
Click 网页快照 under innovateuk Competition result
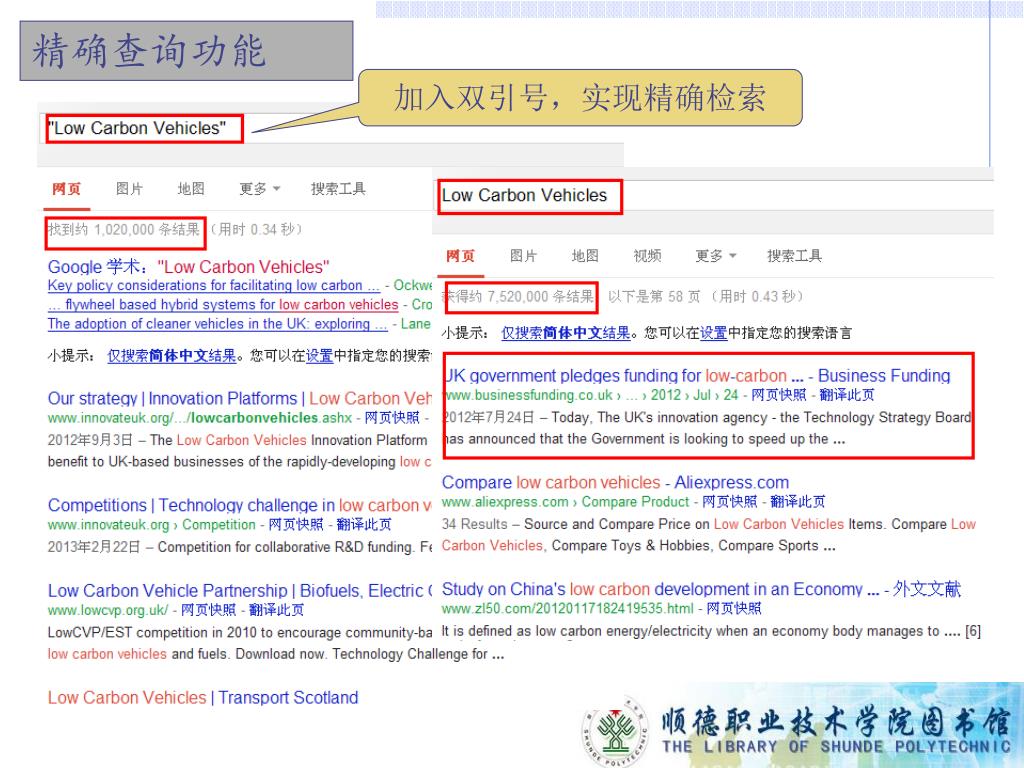click(296, 524)
